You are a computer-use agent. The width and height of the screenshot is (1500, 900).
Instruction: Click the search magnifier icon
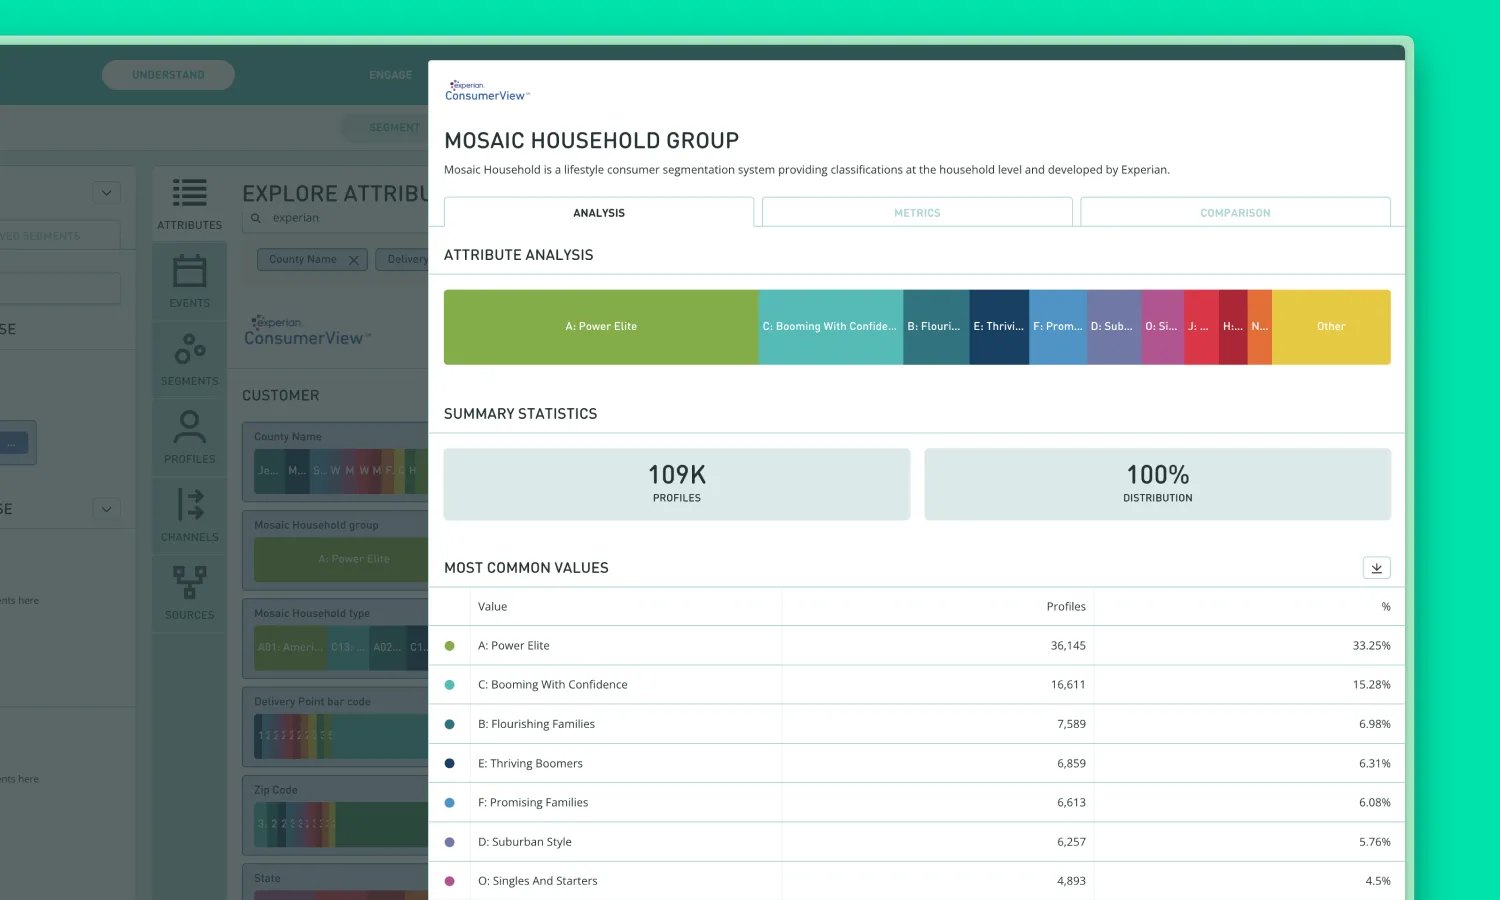(x=256, y=218)
